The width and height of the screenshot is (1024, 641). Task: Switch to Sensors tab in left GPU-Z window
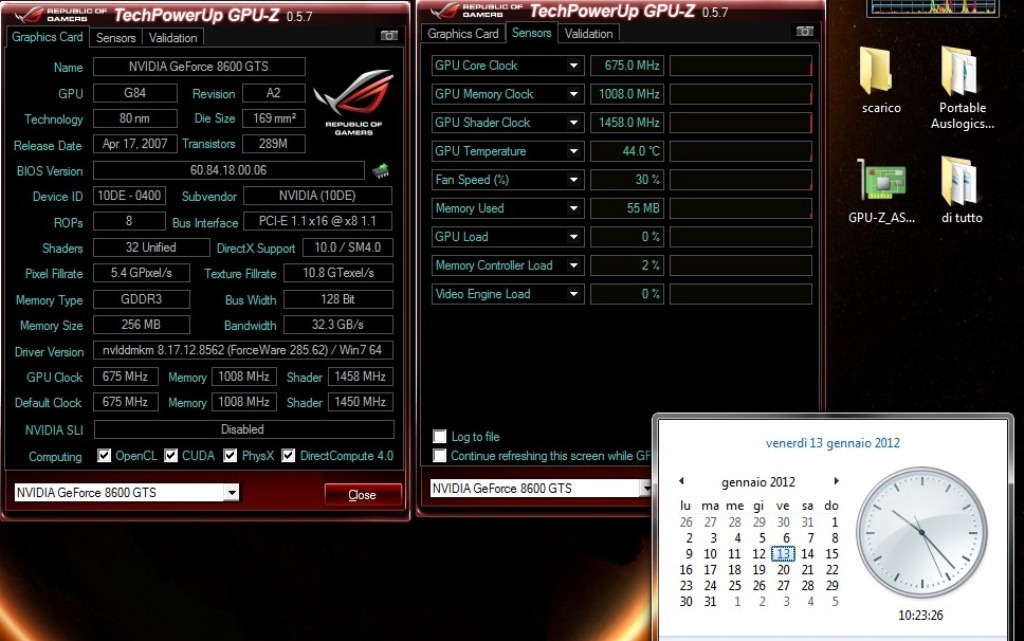(116, 38)
